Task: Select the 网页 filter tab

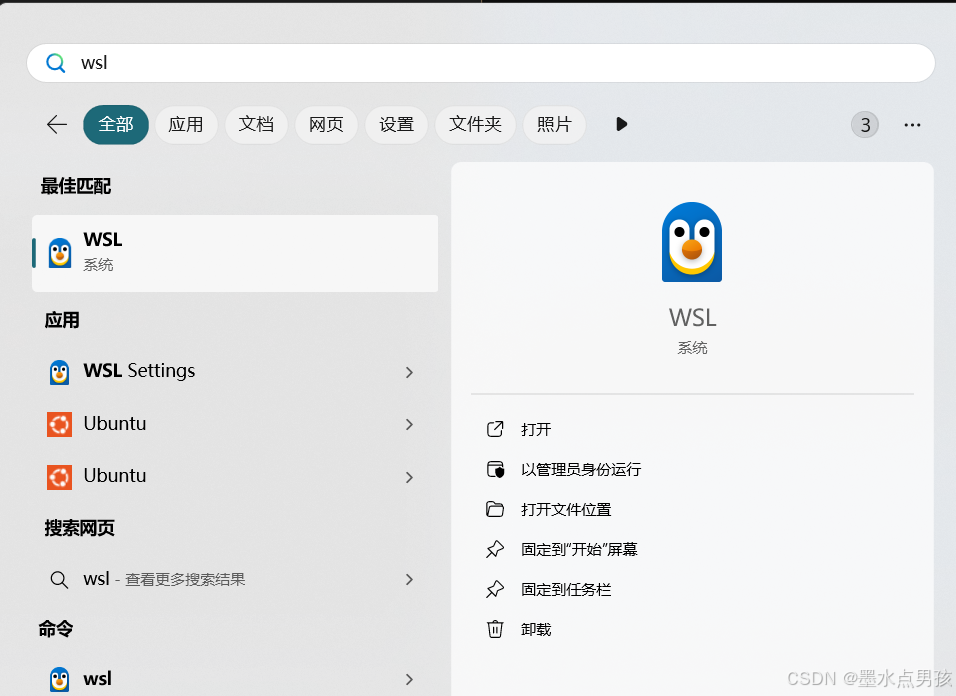Action: click(x=326, y=124)
